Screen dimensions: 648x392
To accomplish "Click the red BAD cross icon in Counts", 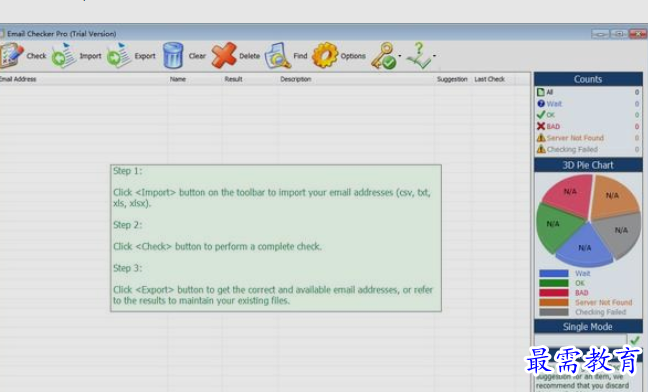I will [x=541, y=126].
